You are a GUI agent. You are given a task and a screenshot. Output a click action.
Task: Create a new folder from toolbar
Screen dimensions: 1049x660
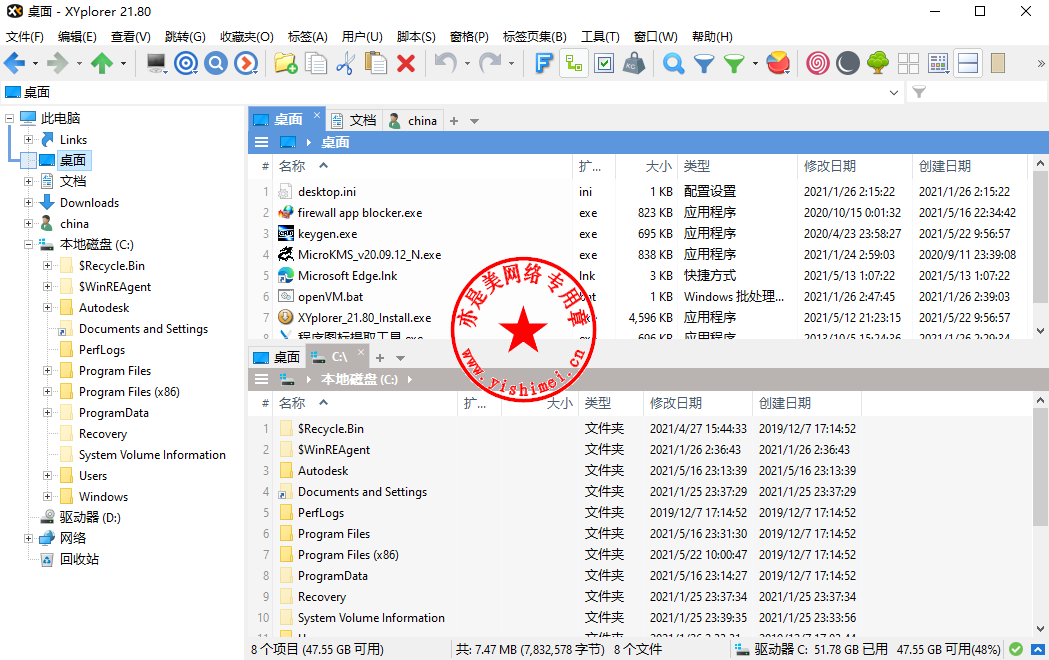coord(286,64)
